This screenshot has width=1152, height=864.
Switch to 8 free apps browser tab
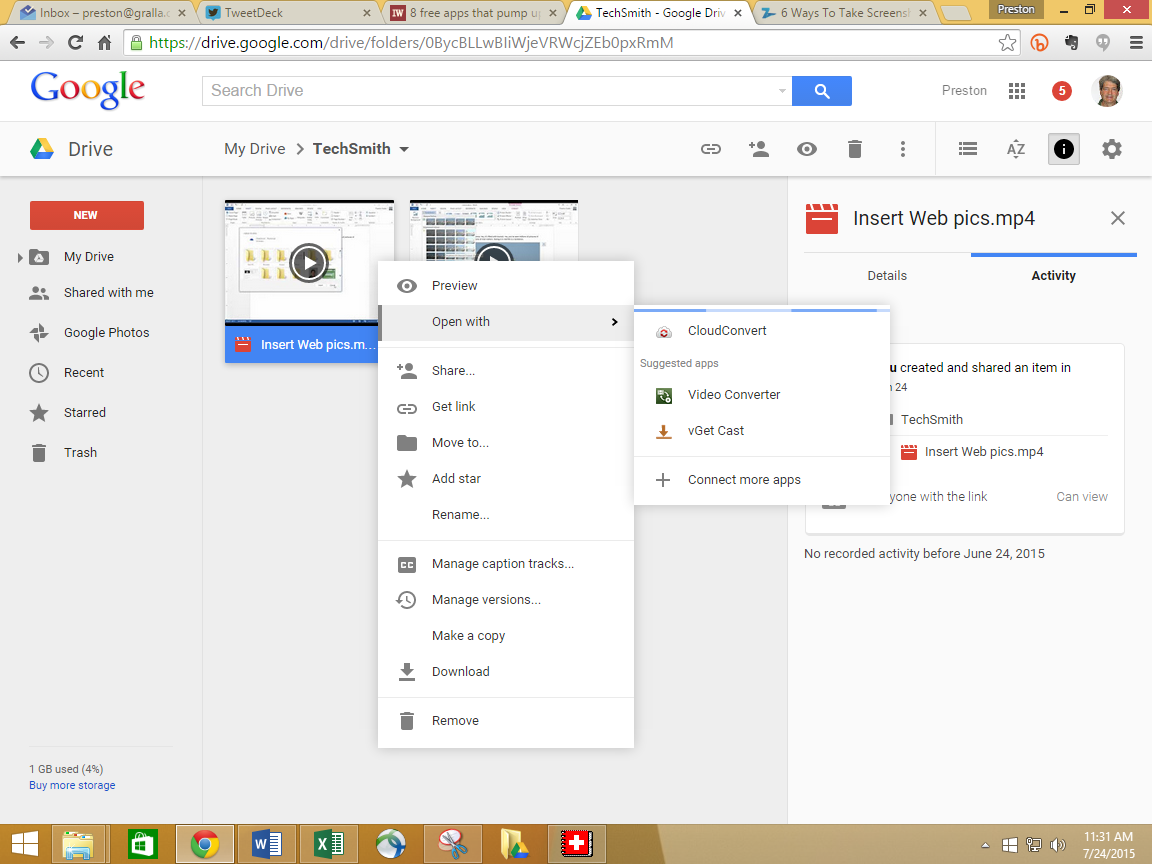tap(474, 13)
